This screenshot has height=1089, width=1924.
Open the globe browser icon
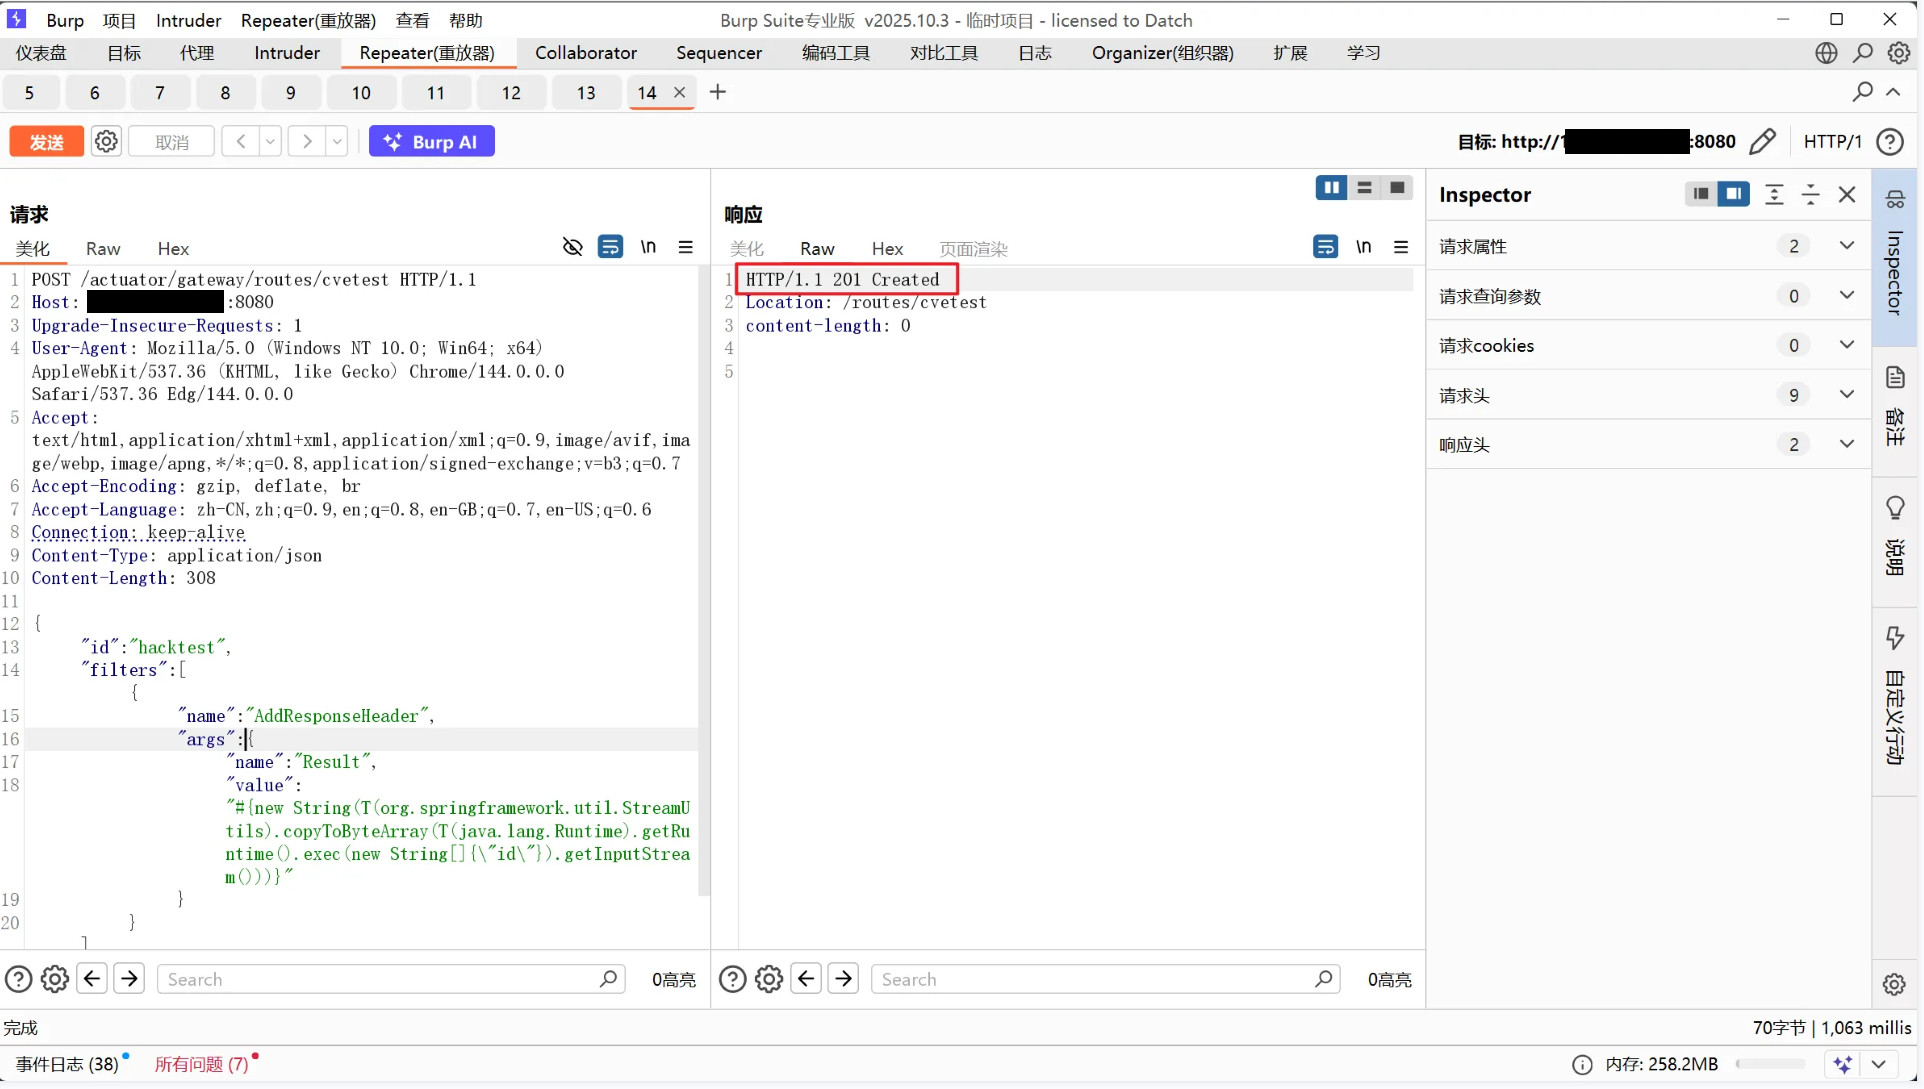click(x=1826, y=53)
